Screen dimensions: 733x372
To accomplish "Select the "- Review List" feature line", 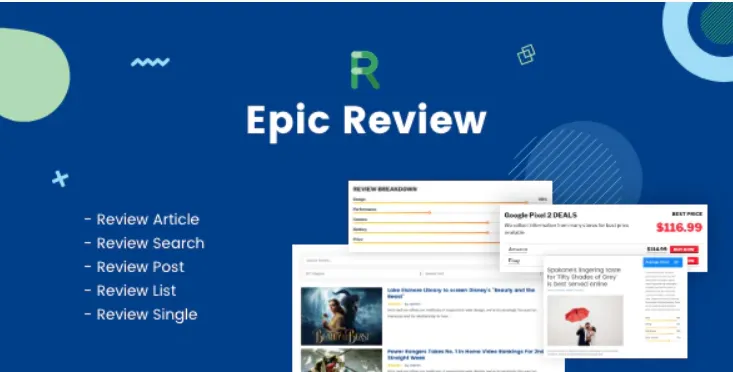I will [130, 291].
